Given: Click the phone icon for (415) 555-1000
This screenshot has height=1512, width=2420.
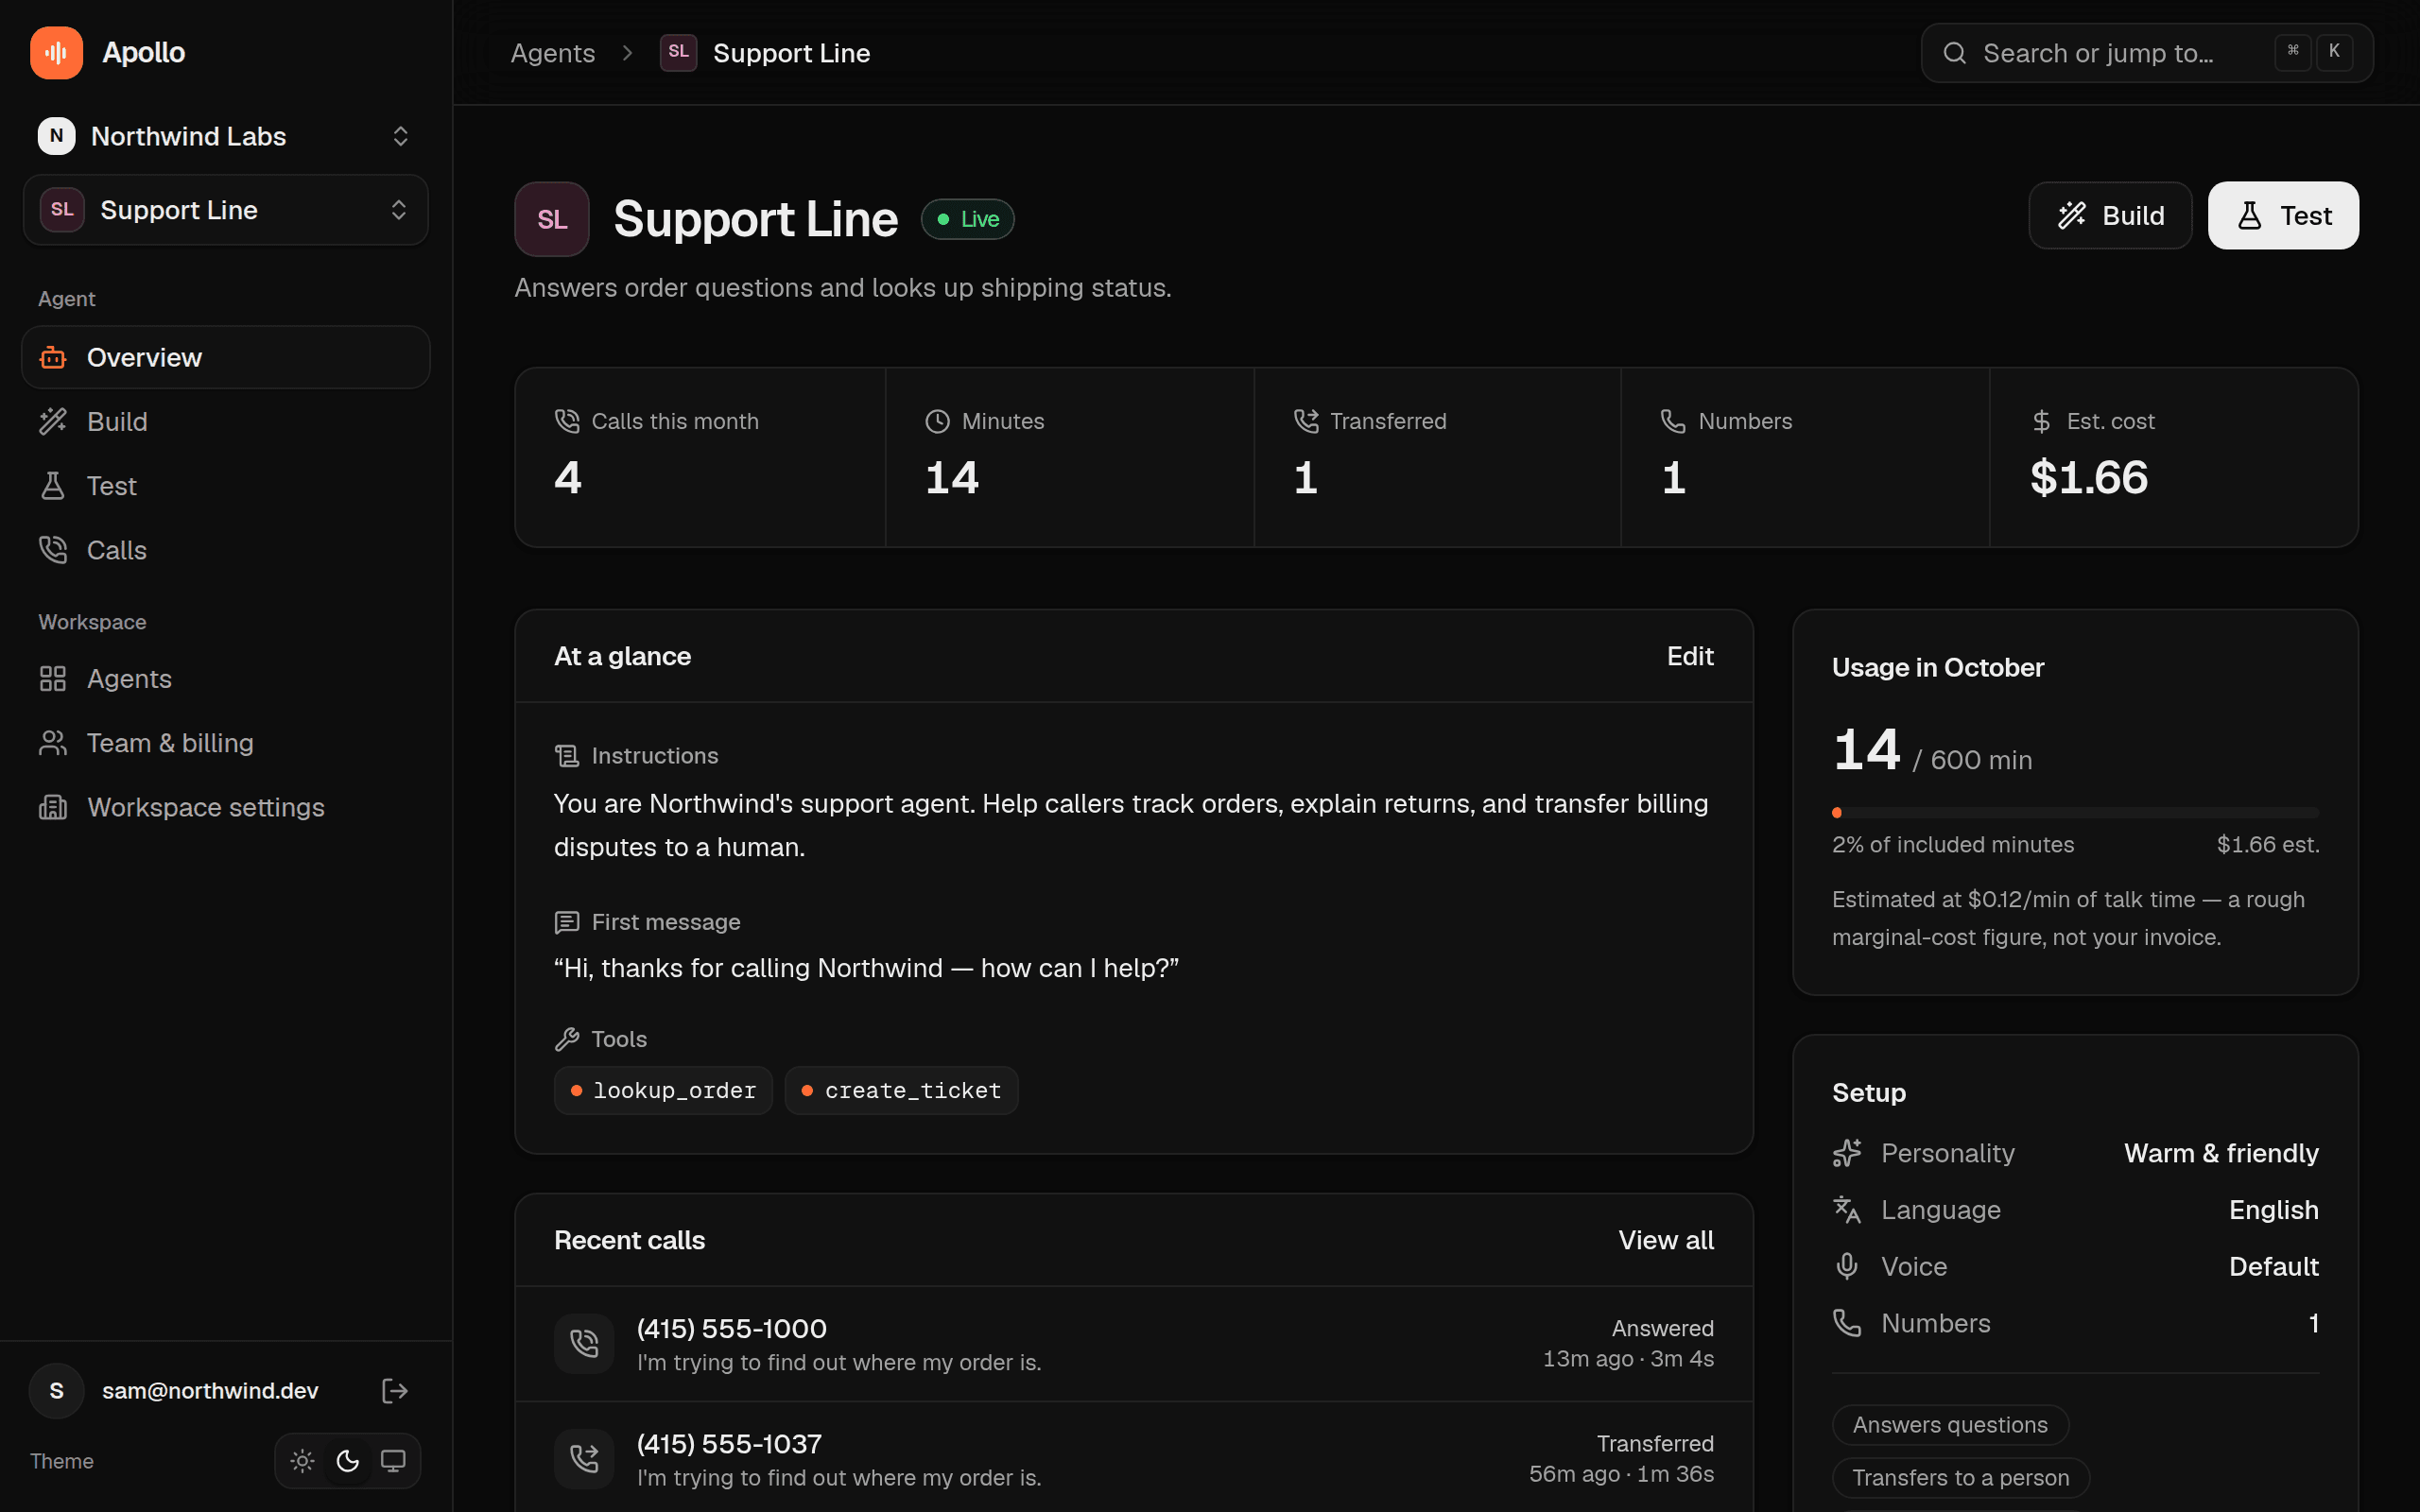Looking at the screenshot, I should [584, 1343].
